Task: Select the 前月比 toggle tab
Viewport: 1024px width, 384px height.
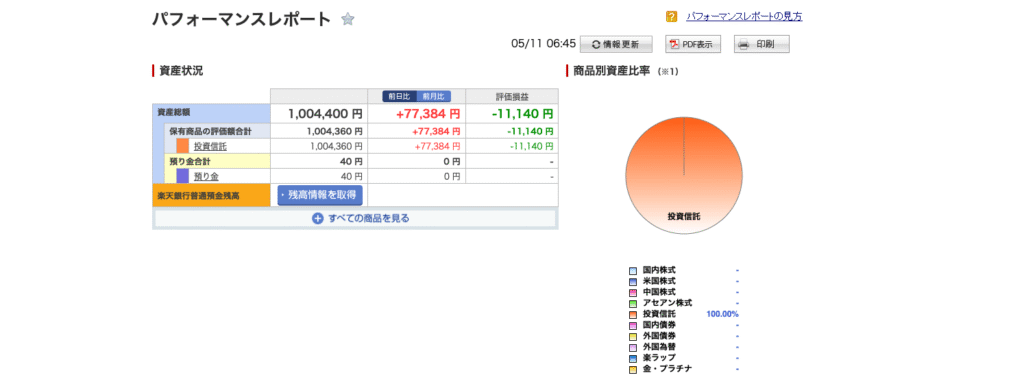Action: (433, 96)
